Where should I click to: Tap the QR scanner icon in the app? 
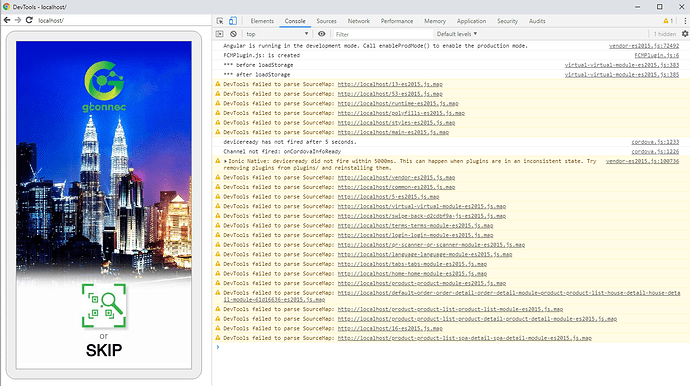coord(104,305)
